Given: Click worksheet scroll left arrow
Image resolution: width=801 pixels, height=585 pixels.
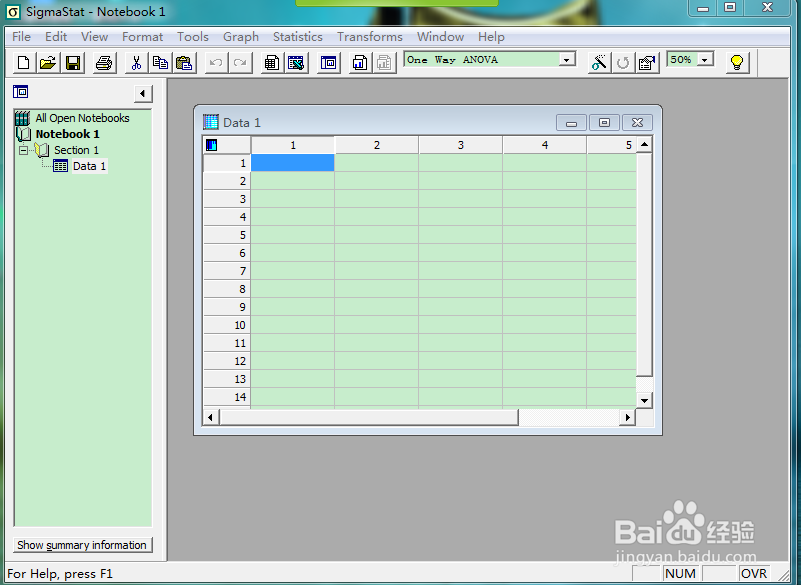Looking at the screenshot, I should (x=210, y=417).
